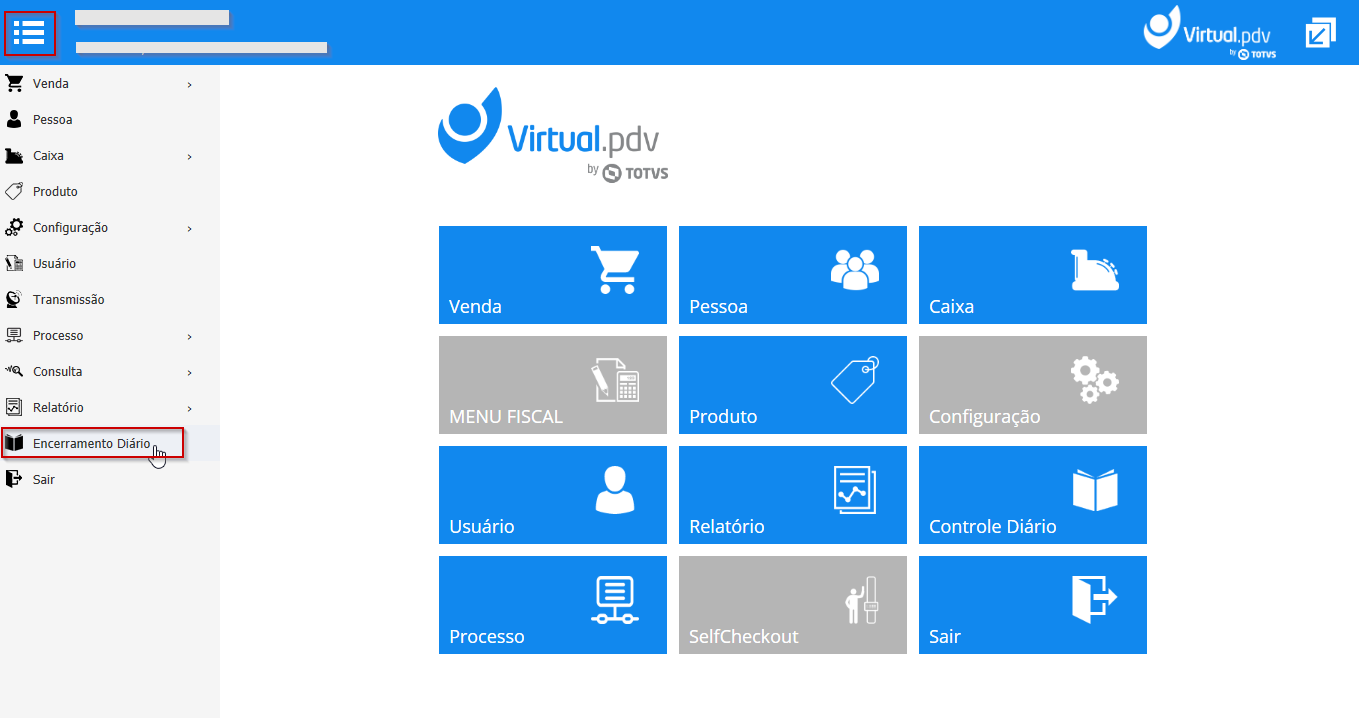Click the large Virtual.pdv by TOTVS logo
The image size is (1359, 718).
553,135
